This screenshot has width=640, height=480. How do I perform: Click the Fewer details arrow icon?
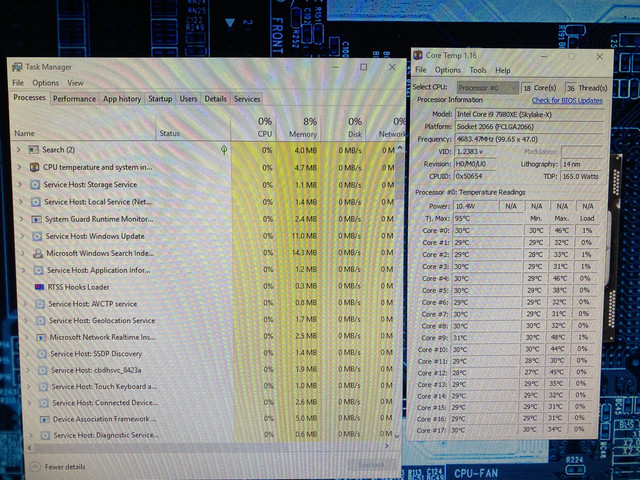click(36, 467)
